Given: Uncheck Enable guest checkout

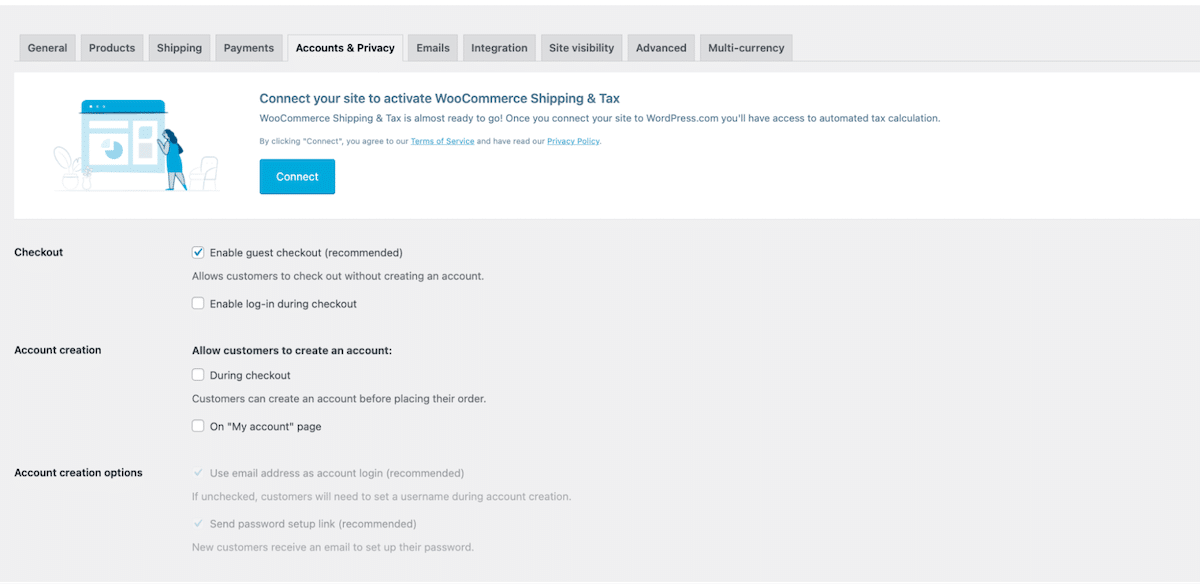Looking at the screenshot, I should 198,253.
